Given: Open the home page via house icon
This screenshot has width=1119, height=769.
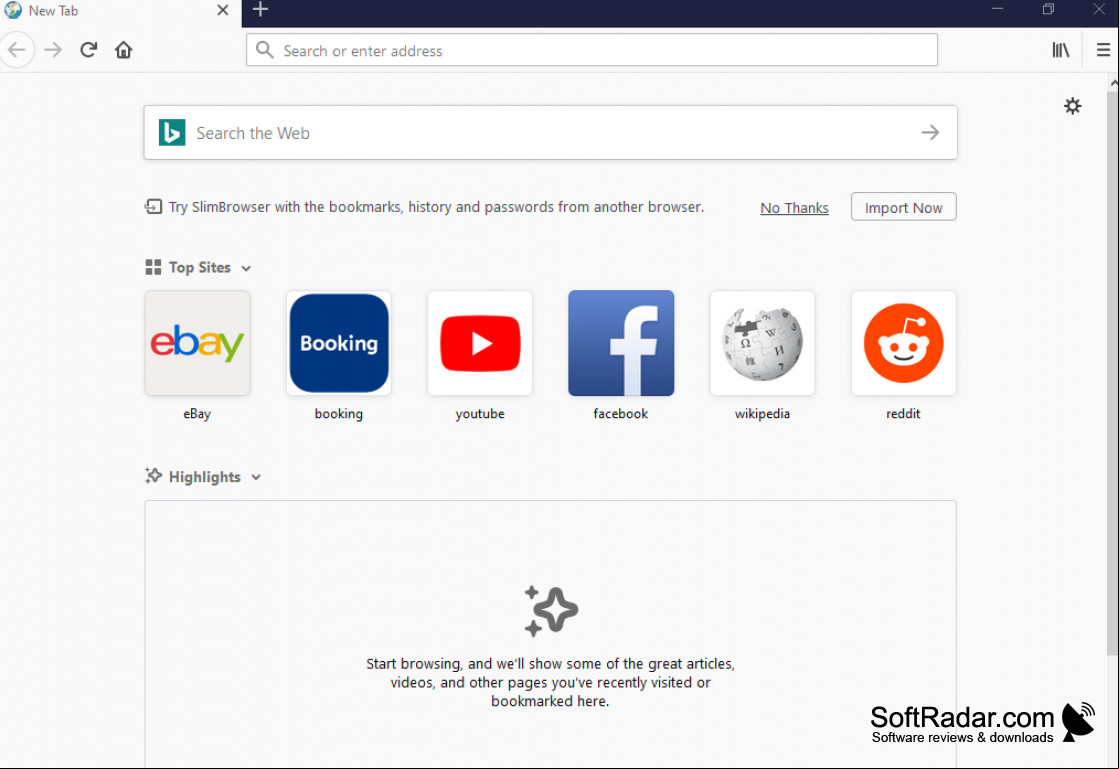Looking at the screenshot, I should pyautogui.click(x=123, y=50).
